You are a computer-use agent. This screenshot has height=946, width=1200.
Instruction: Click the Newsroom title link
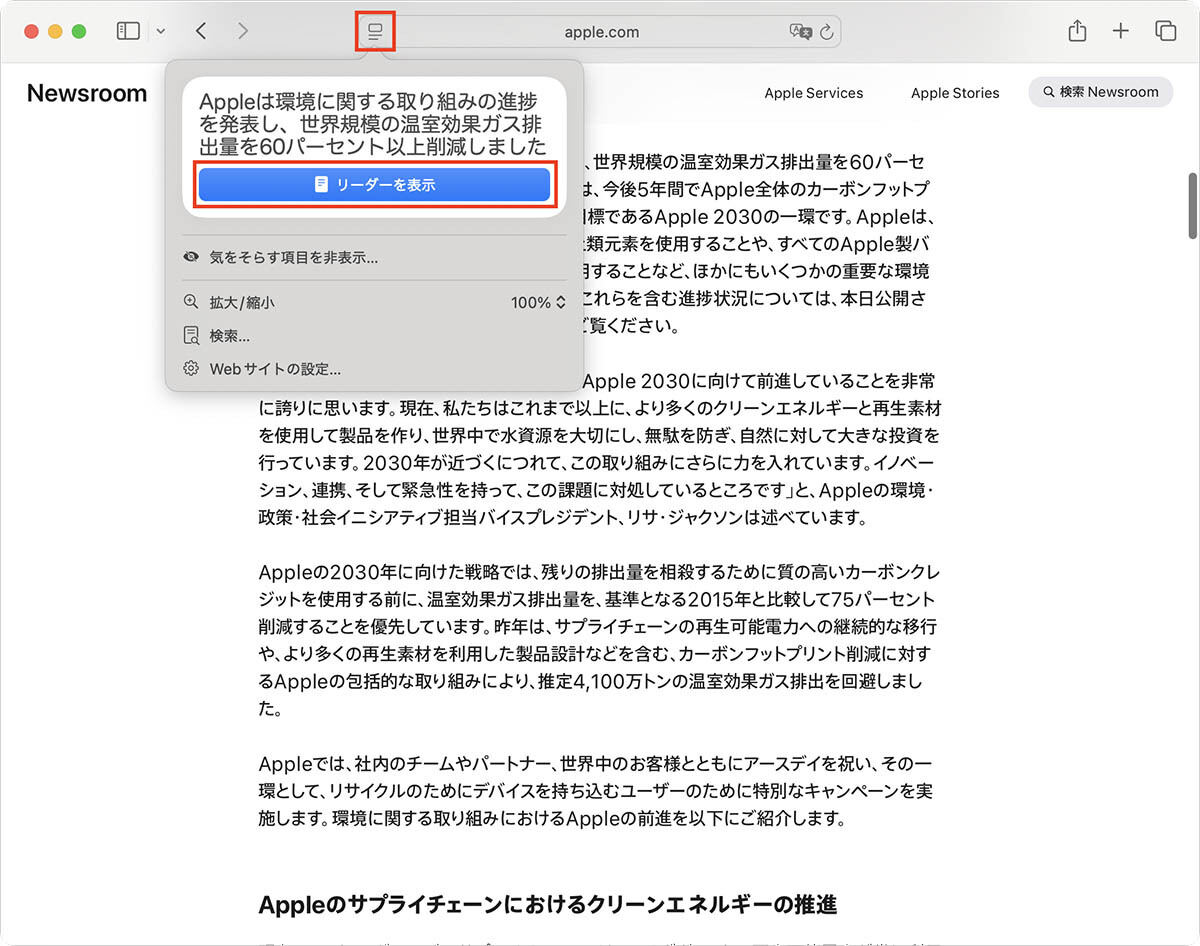87,93
